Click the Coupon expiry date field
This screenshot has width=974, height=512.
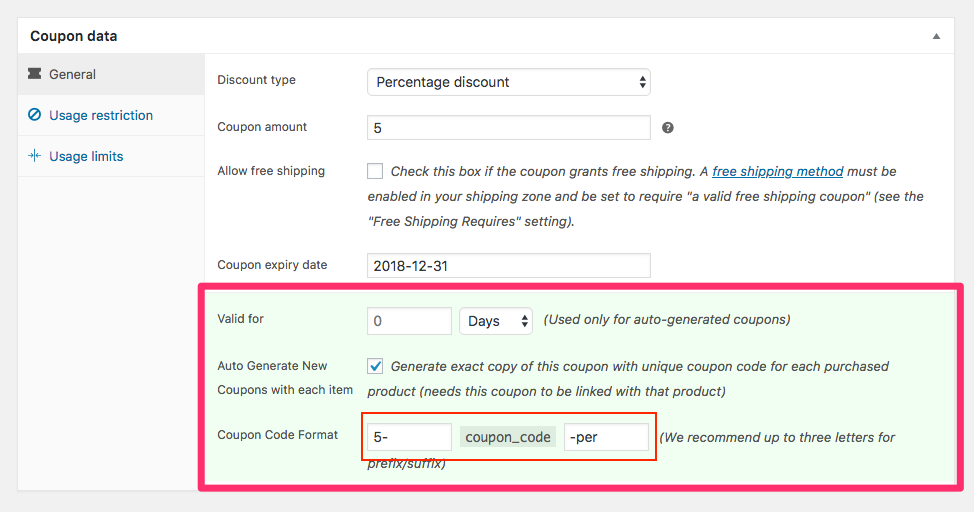(x=508, y=266)
